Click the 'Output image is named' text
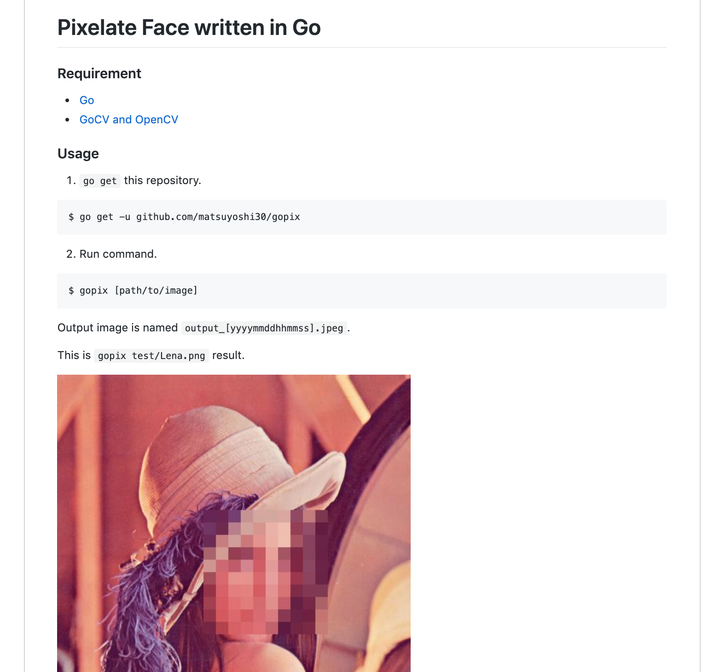This screenshot has width=720, height=672. pos(117,328)
